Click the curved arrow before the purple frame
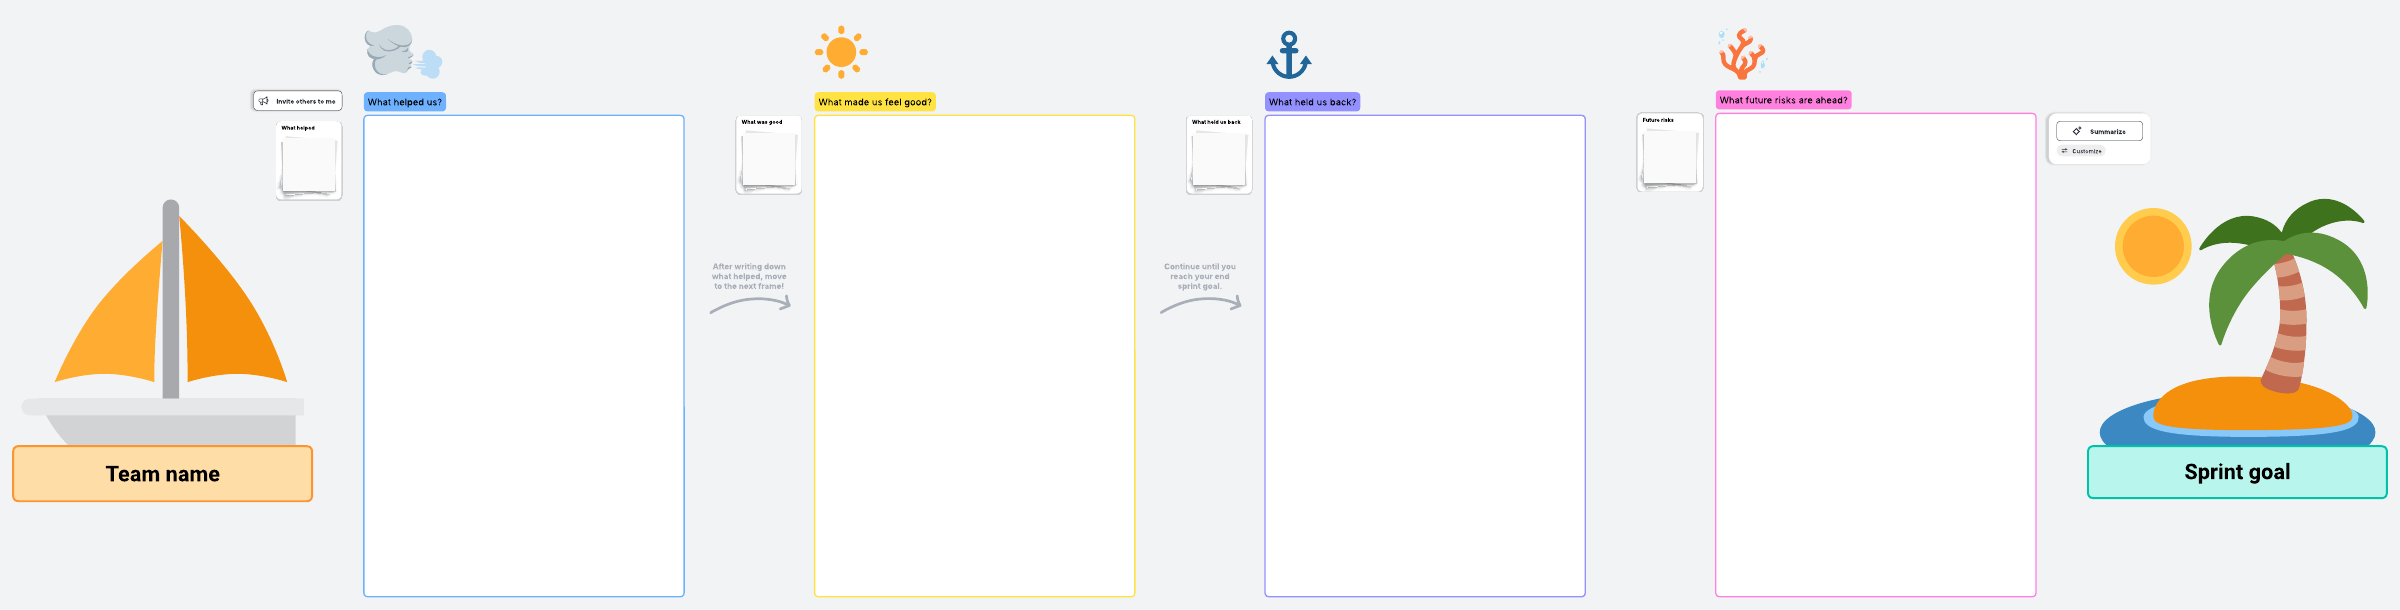The height and width of the screenshot is (610, 2400). pos(1201,304)
